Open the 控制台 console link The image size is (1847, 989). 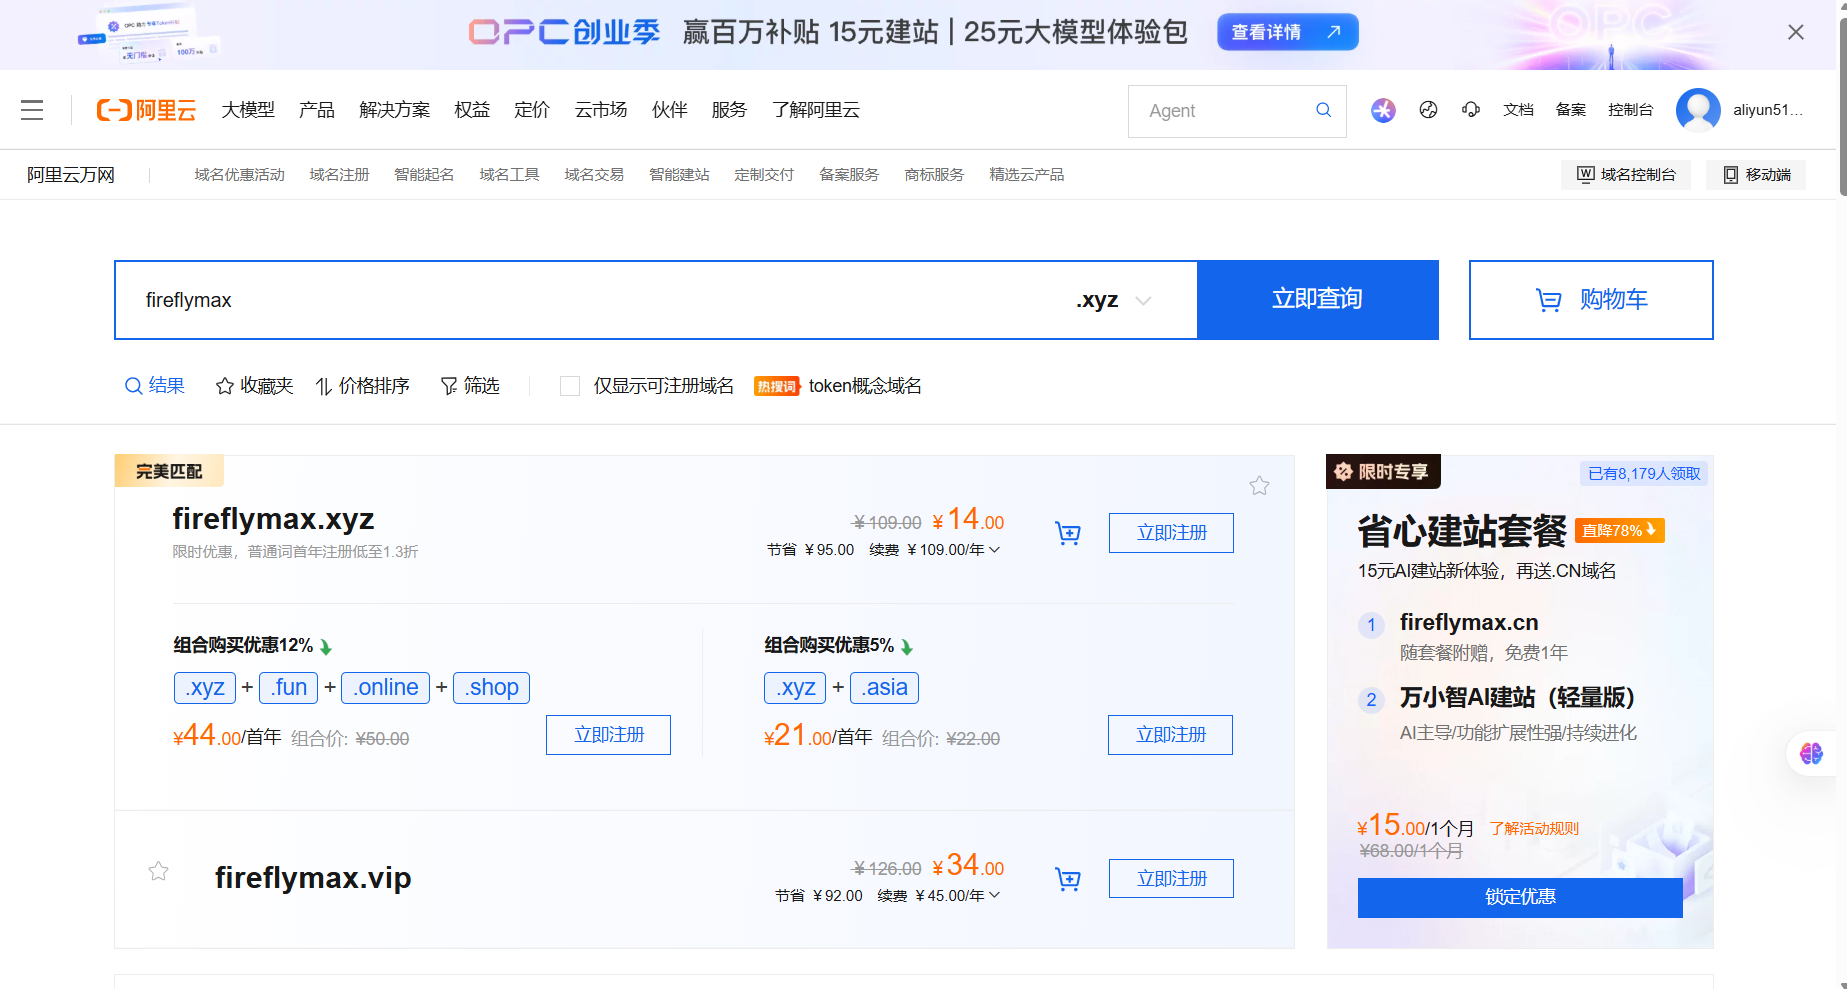click(1631, 110)
